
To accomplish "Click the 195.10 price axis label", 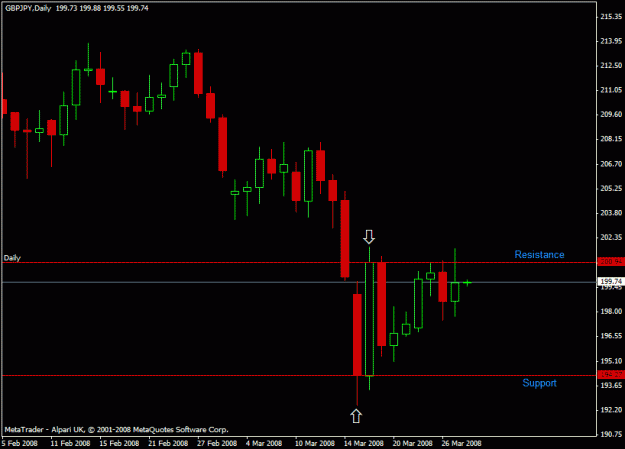I will pyautogui.click(x=611, y=361).
